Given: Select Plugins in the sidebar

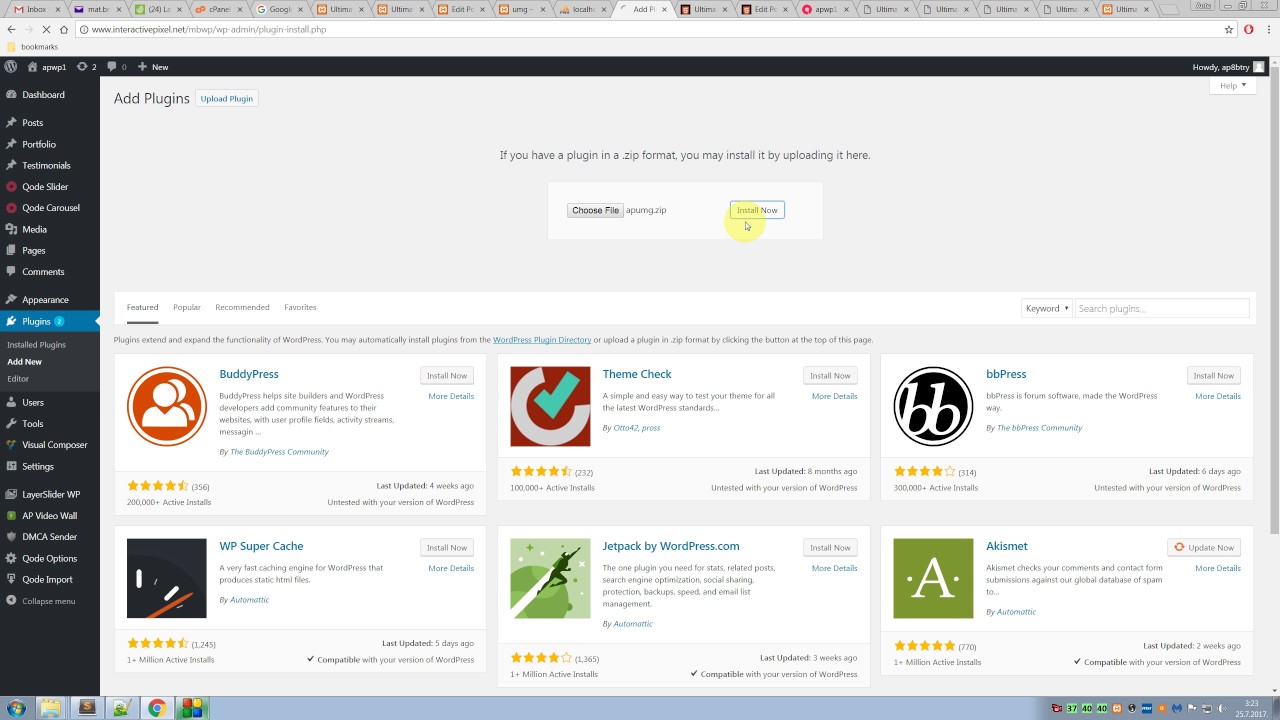Looking at the screenshot, I should [50, 321].
